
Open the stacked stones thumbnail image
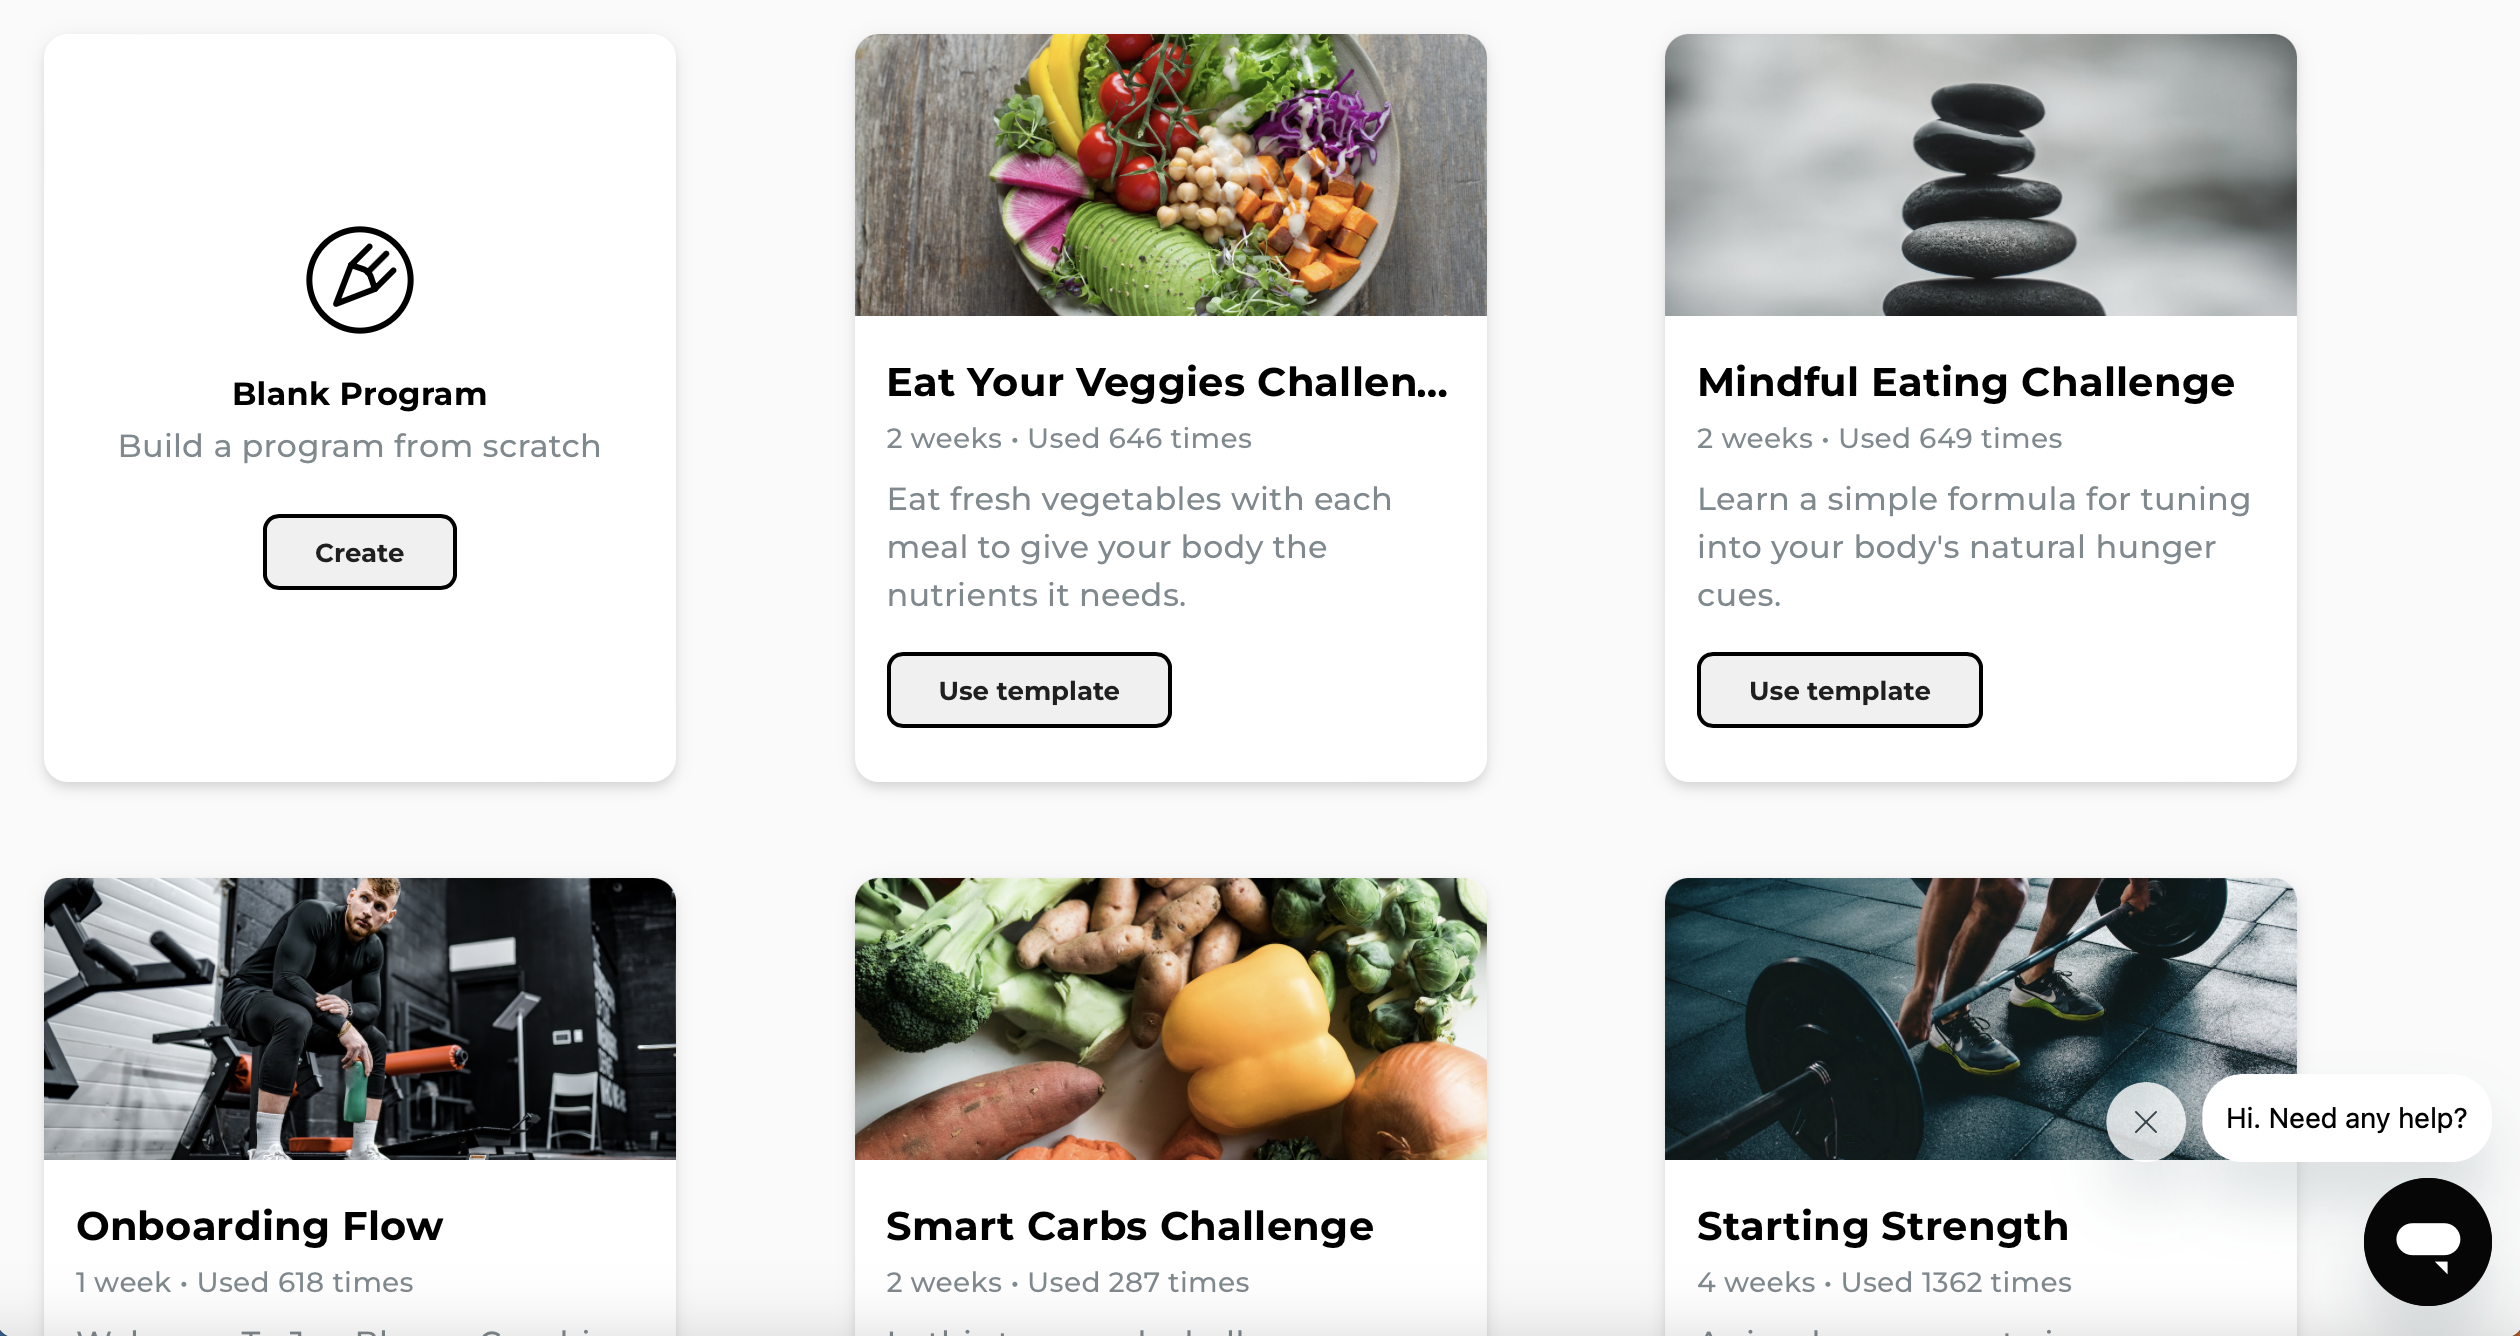1980,175
